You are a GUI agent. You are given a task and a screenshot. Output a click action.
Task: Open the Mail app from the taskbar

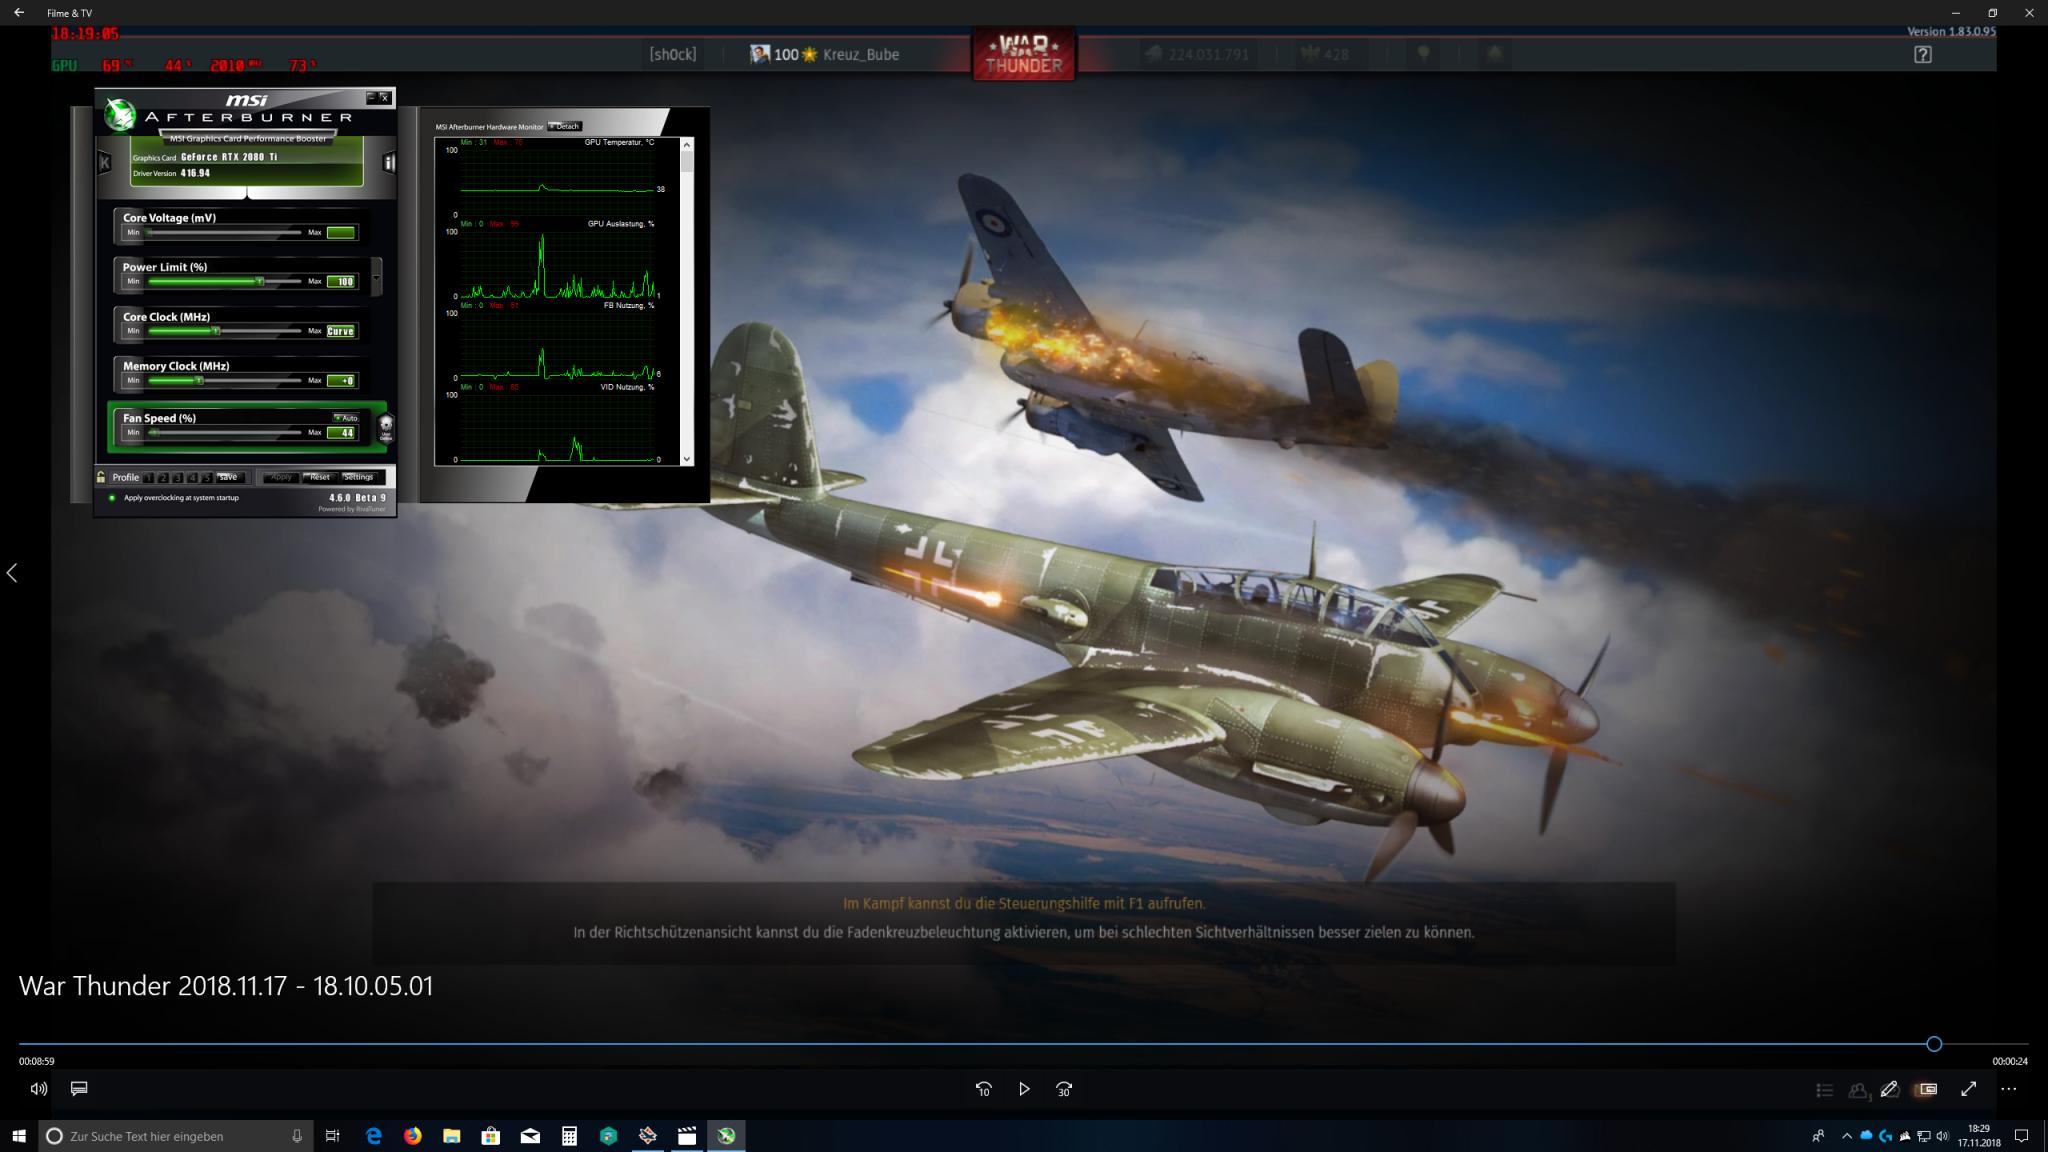[x=530, y=1136]
